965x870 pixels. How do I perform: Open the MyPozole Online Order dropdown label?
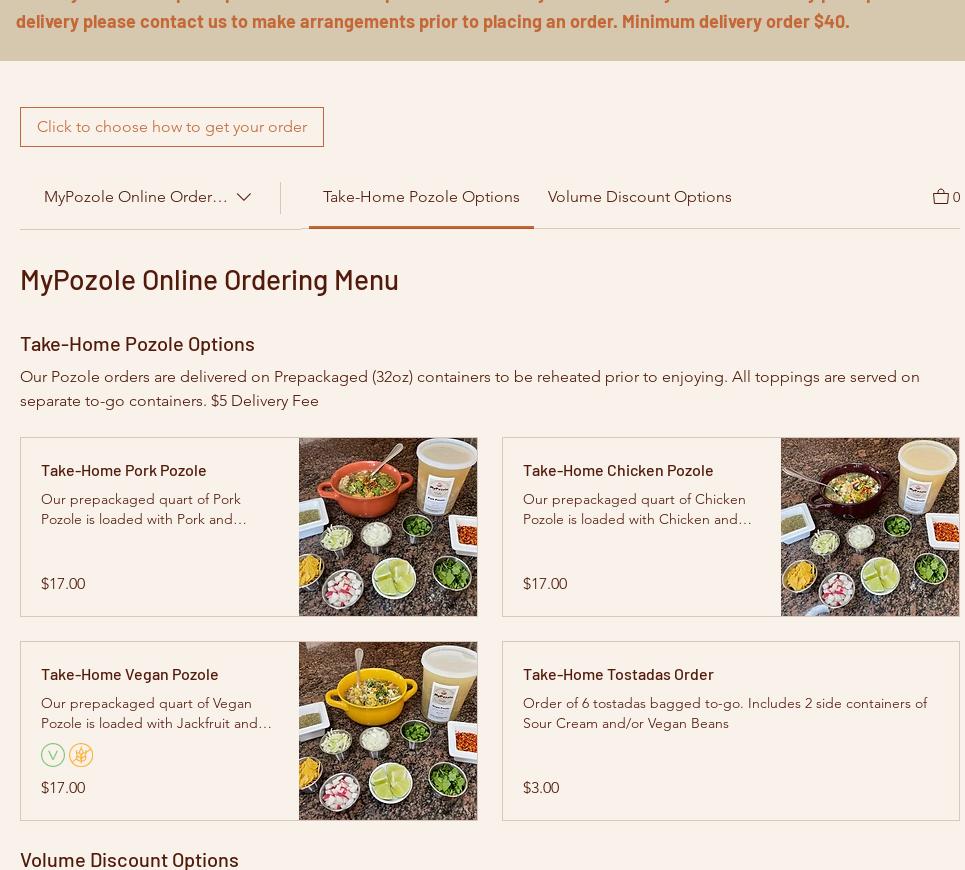[x=135, y=197]
